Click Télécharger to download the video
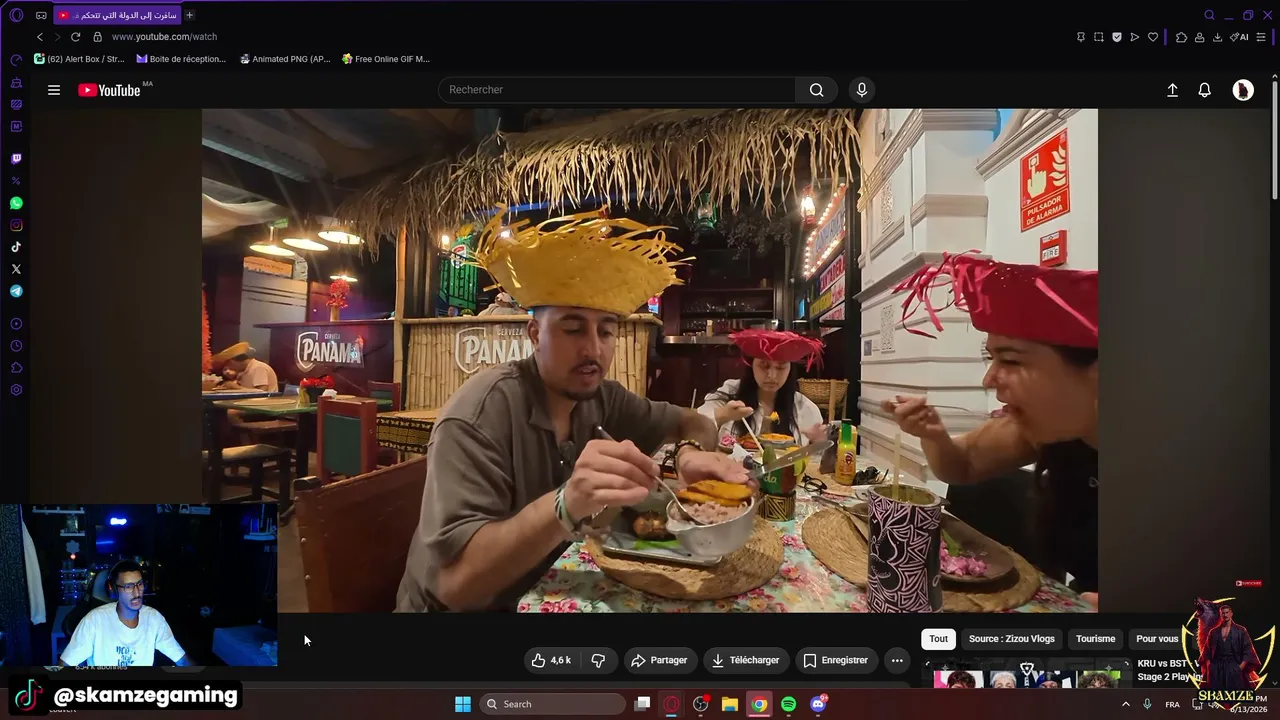The height and width of the screenshot is (720, 1280). (745, 660)
